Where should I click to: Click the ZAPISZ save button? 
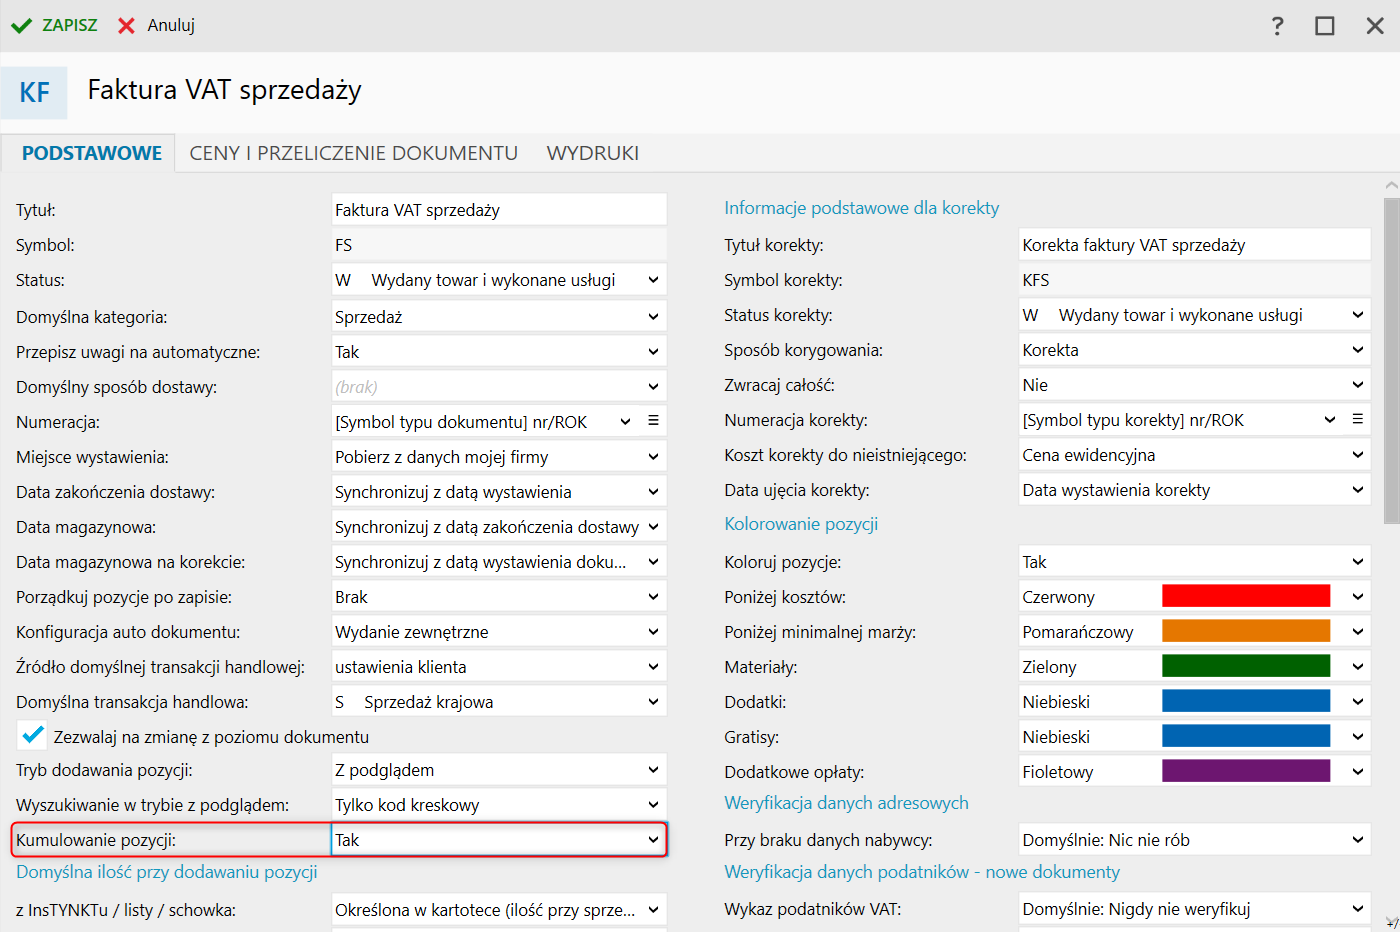[54, 26]
